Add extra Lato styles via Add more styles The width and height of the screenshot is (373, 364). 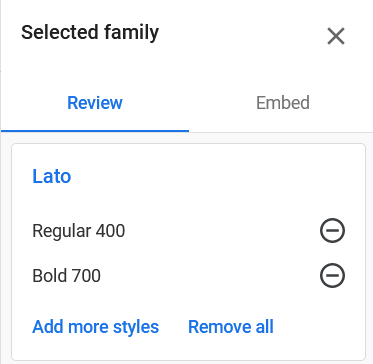(x=95, y=327)
